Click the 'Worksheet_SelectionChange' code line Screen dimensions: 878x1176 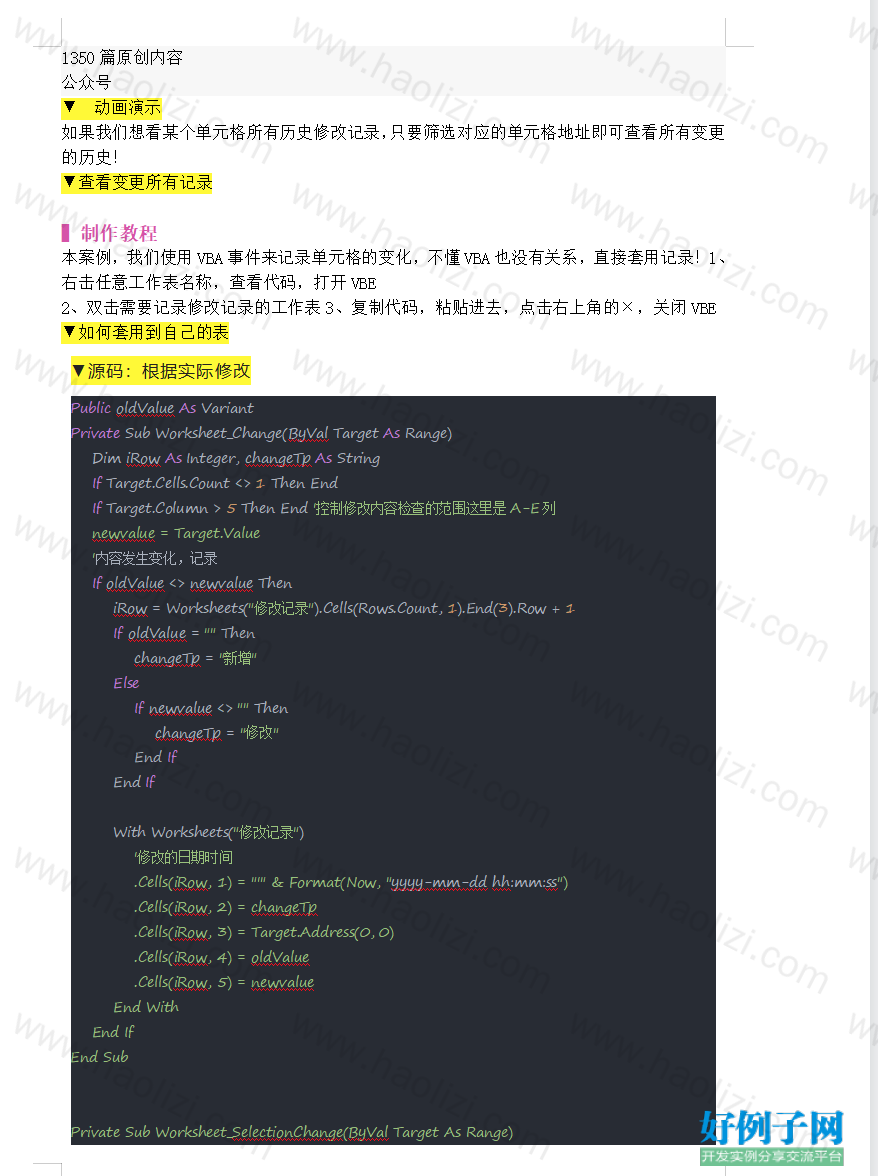pos(292,1132)
